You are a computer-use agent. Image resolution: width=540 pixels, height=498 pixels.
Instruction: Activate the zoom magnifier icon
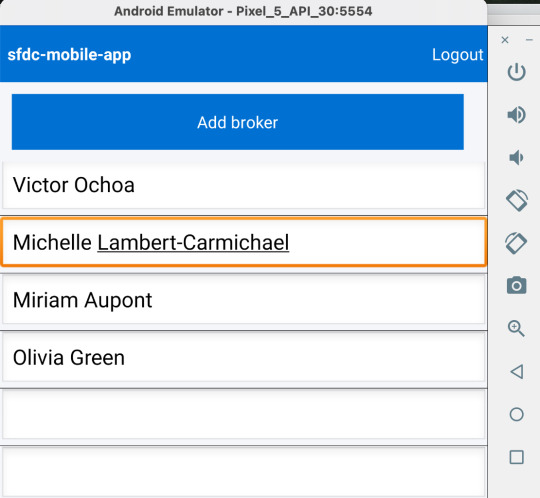(x=516, y=328)
